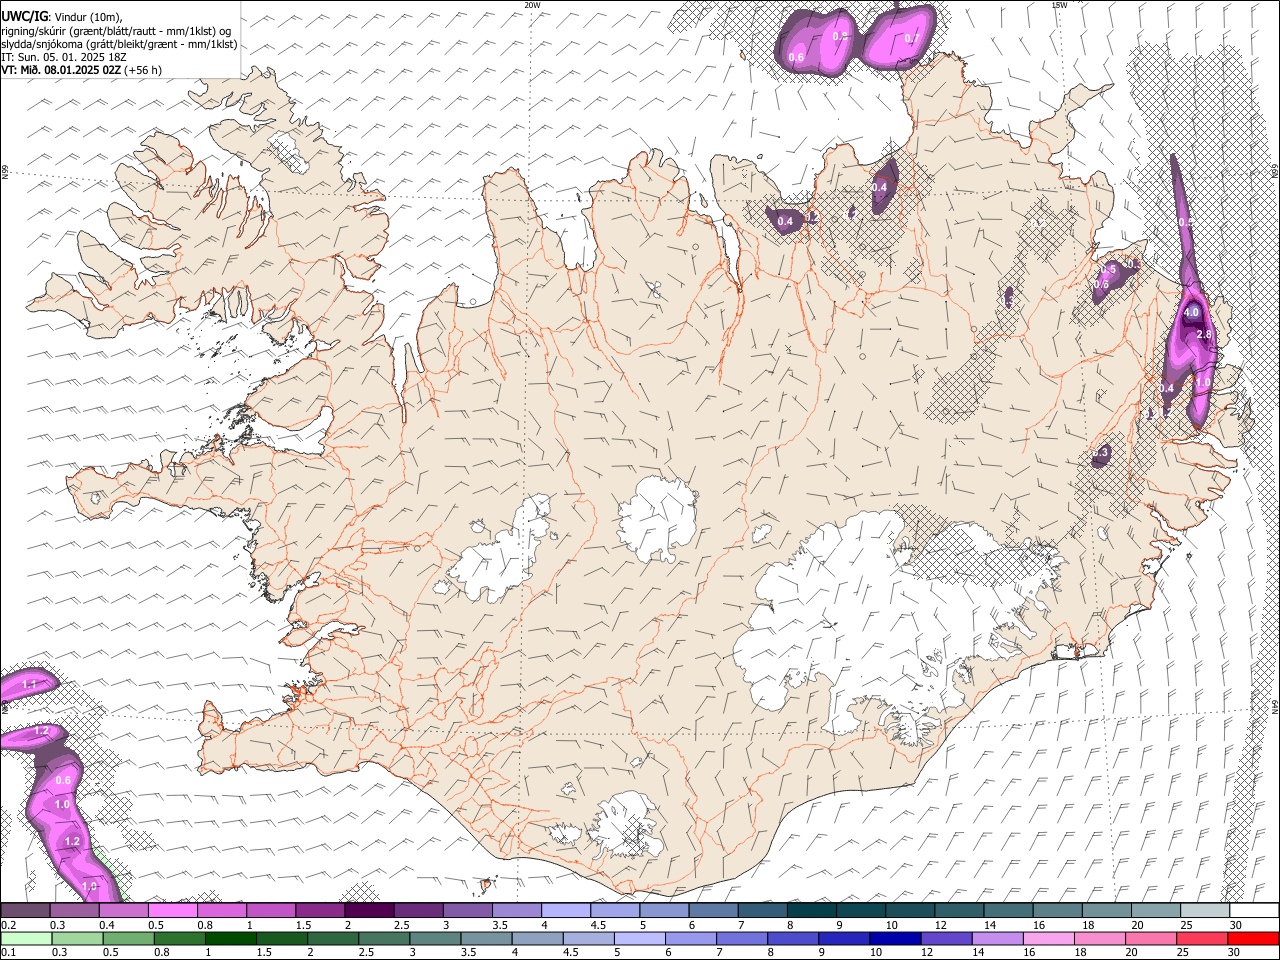Click the '0.1' label starting the lower legend scale

[x=8, y=952]
